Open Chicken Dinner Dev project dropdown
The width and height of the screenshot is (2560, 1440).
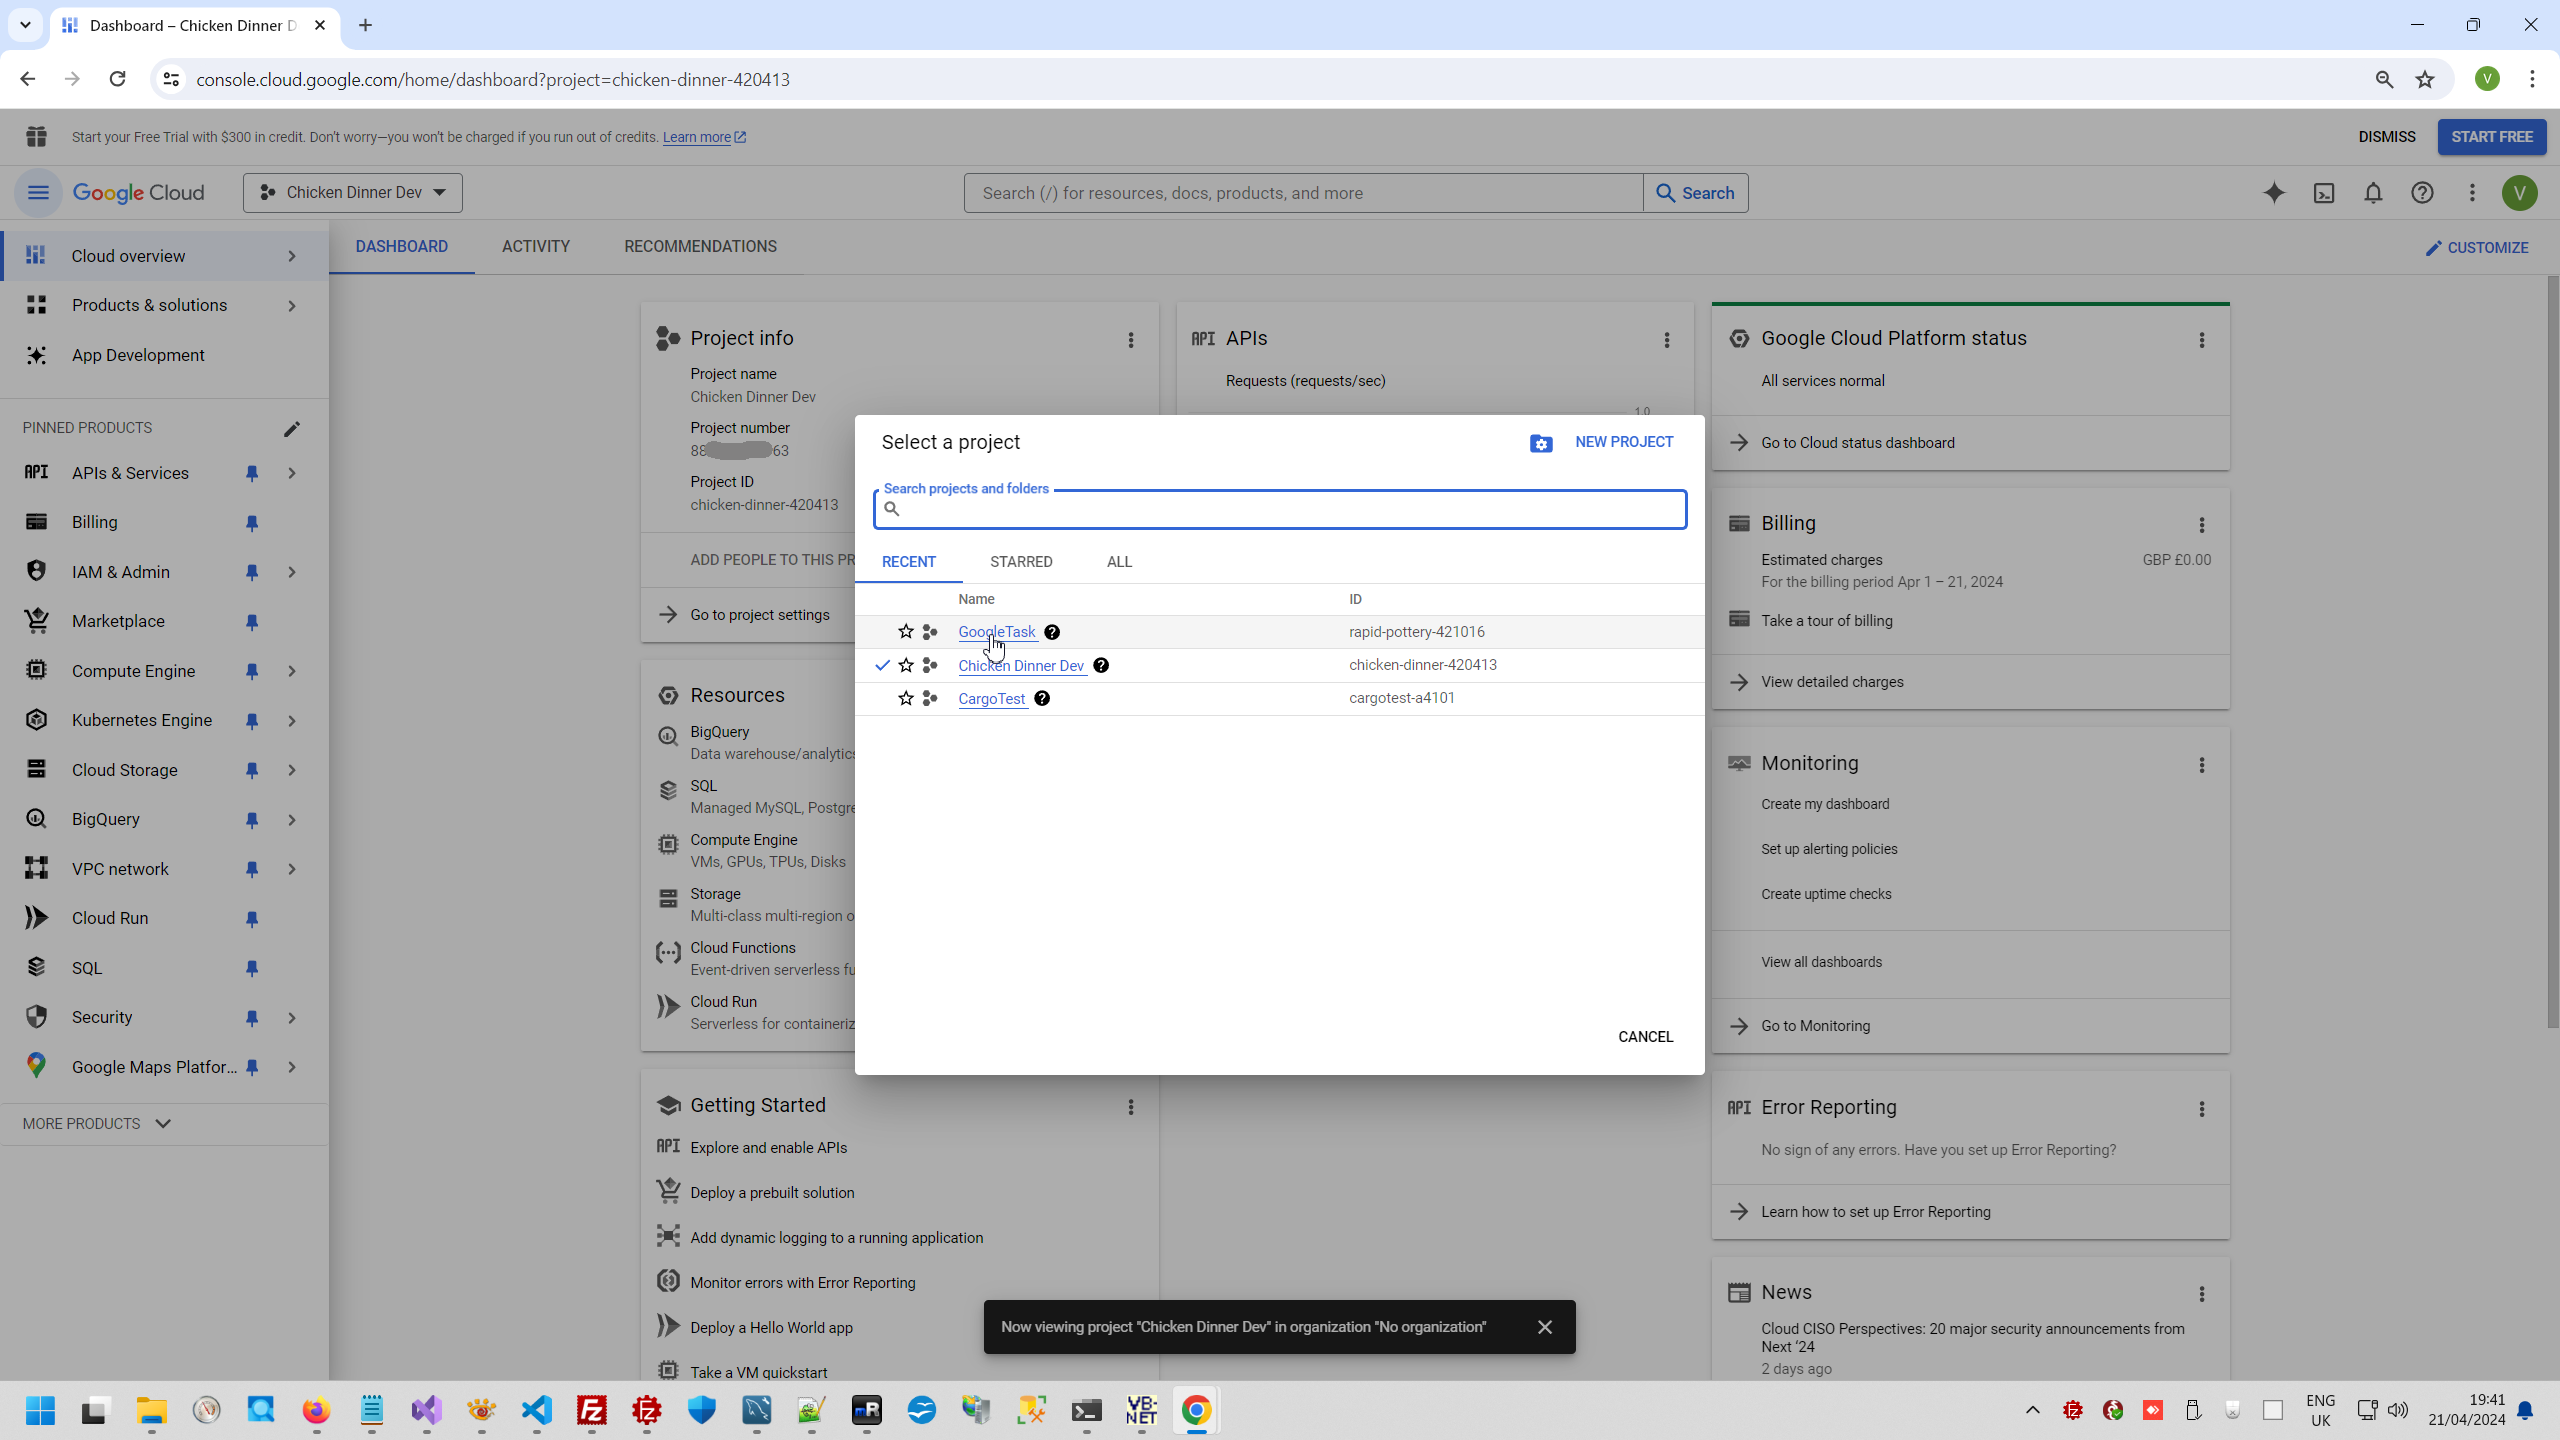(x=352, y=193)
